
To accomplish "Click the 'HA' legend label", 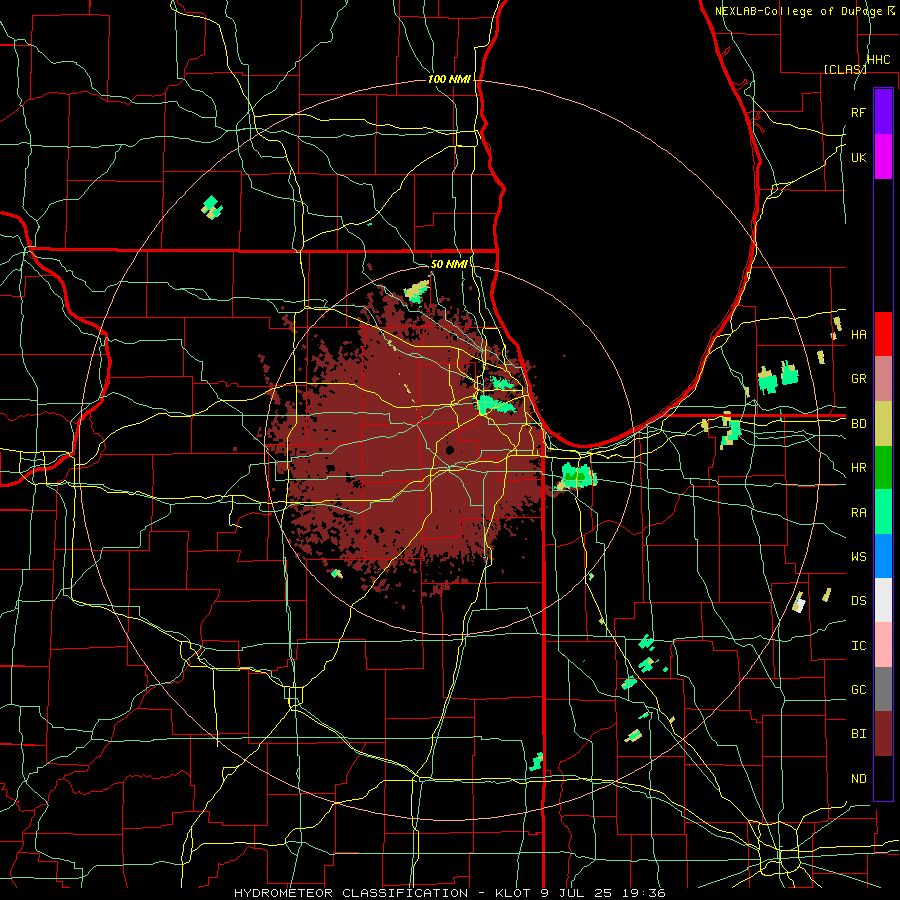I will click(x=858, y=334).
